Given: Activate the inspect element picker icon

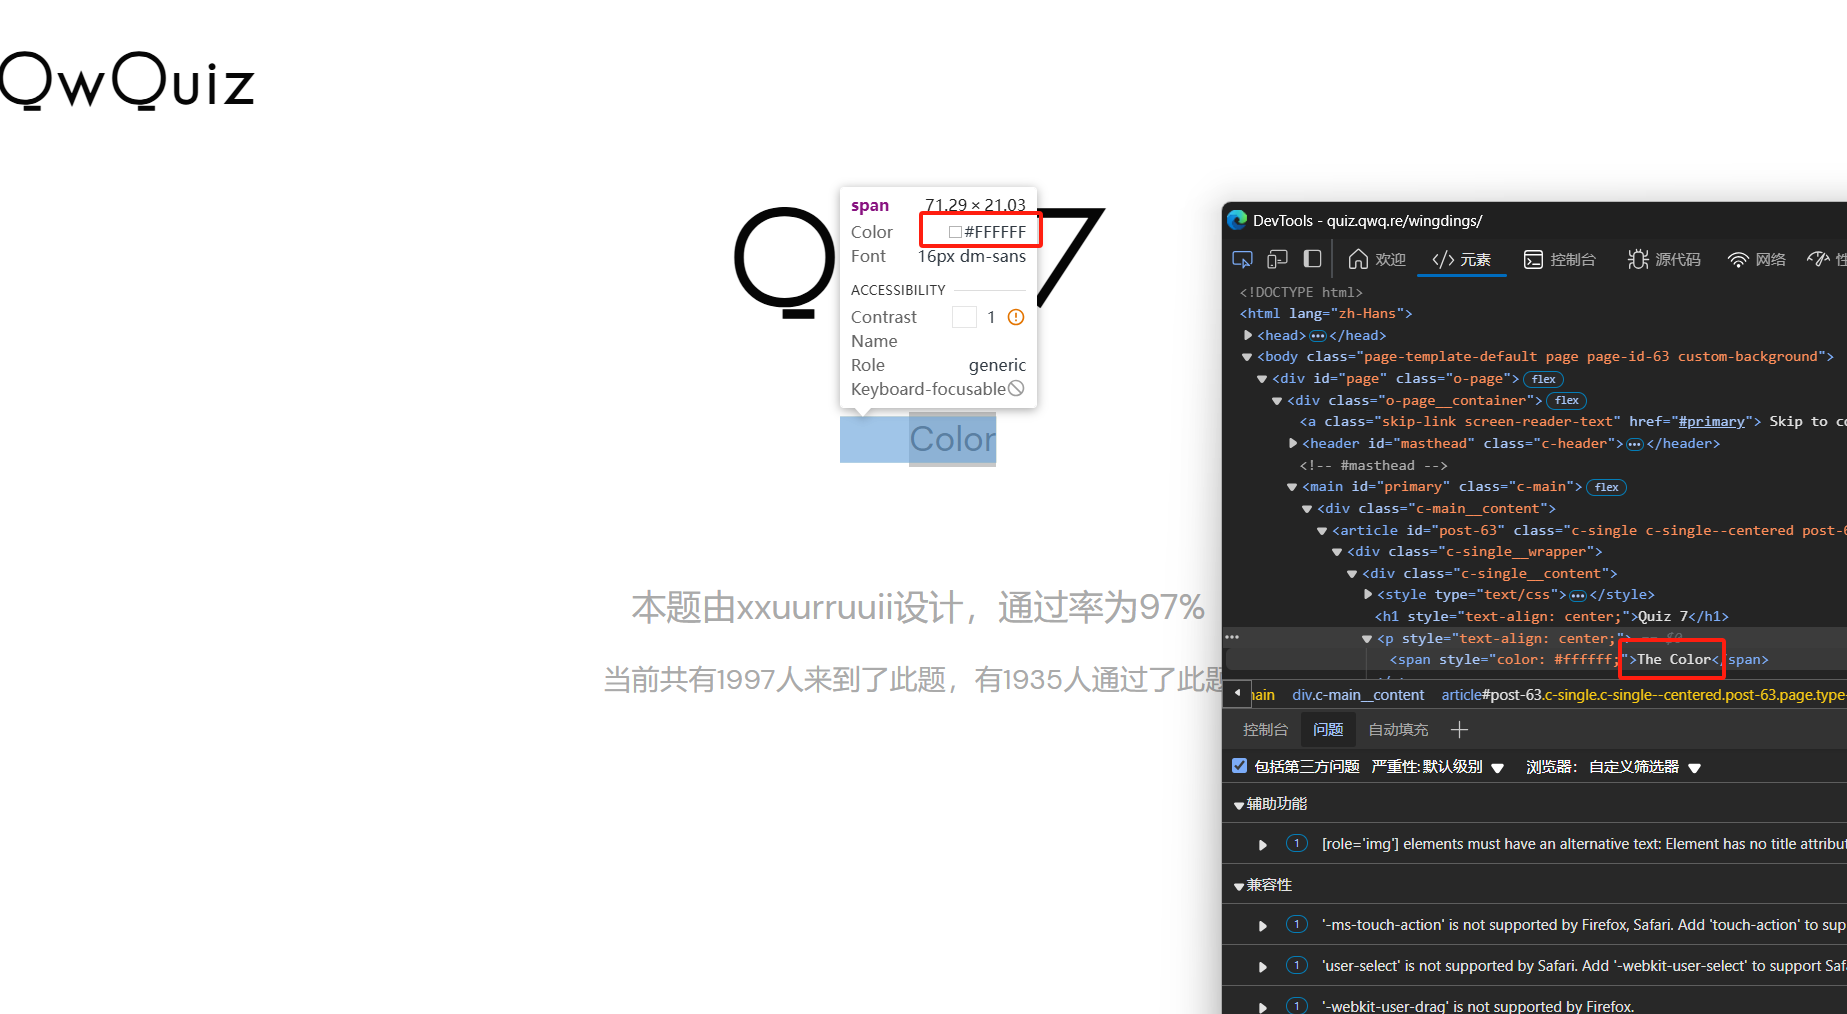Looking at the screenshot, I should pos(1242,259).
